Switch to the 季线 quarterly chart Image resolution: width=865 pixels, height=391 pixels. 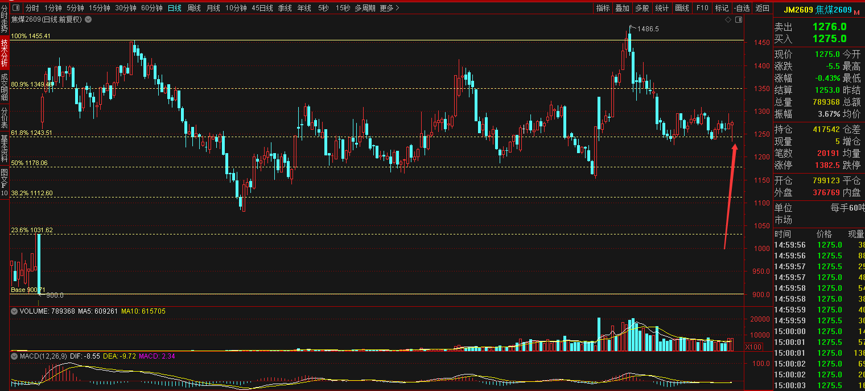pyautogui.click(x=285, y=8)
